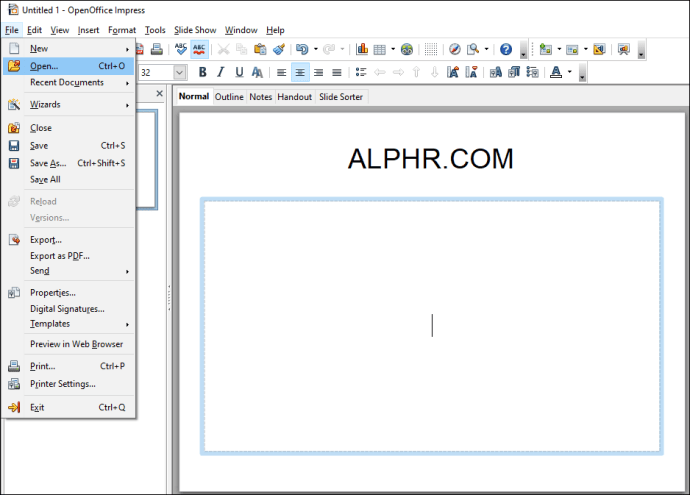Toggle Bullets on/off icon
Viewport: 690px width, 495px height.
(x=361, y=72)
